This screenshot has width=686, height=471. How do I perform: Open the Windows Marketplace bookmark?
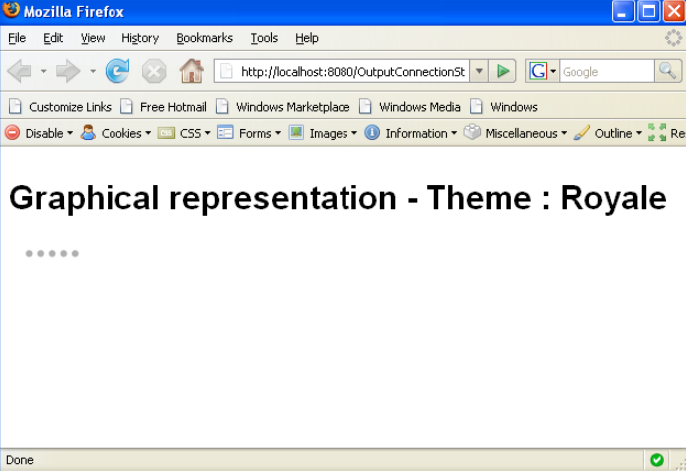point(283,107)
